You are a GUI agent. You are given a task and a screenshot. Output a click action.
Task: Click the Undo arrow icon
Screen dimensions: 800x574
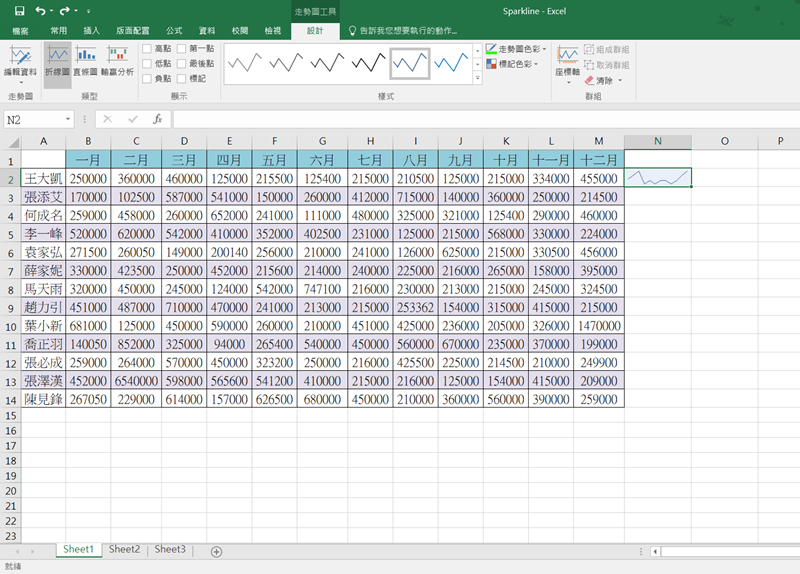coord(40,10)
